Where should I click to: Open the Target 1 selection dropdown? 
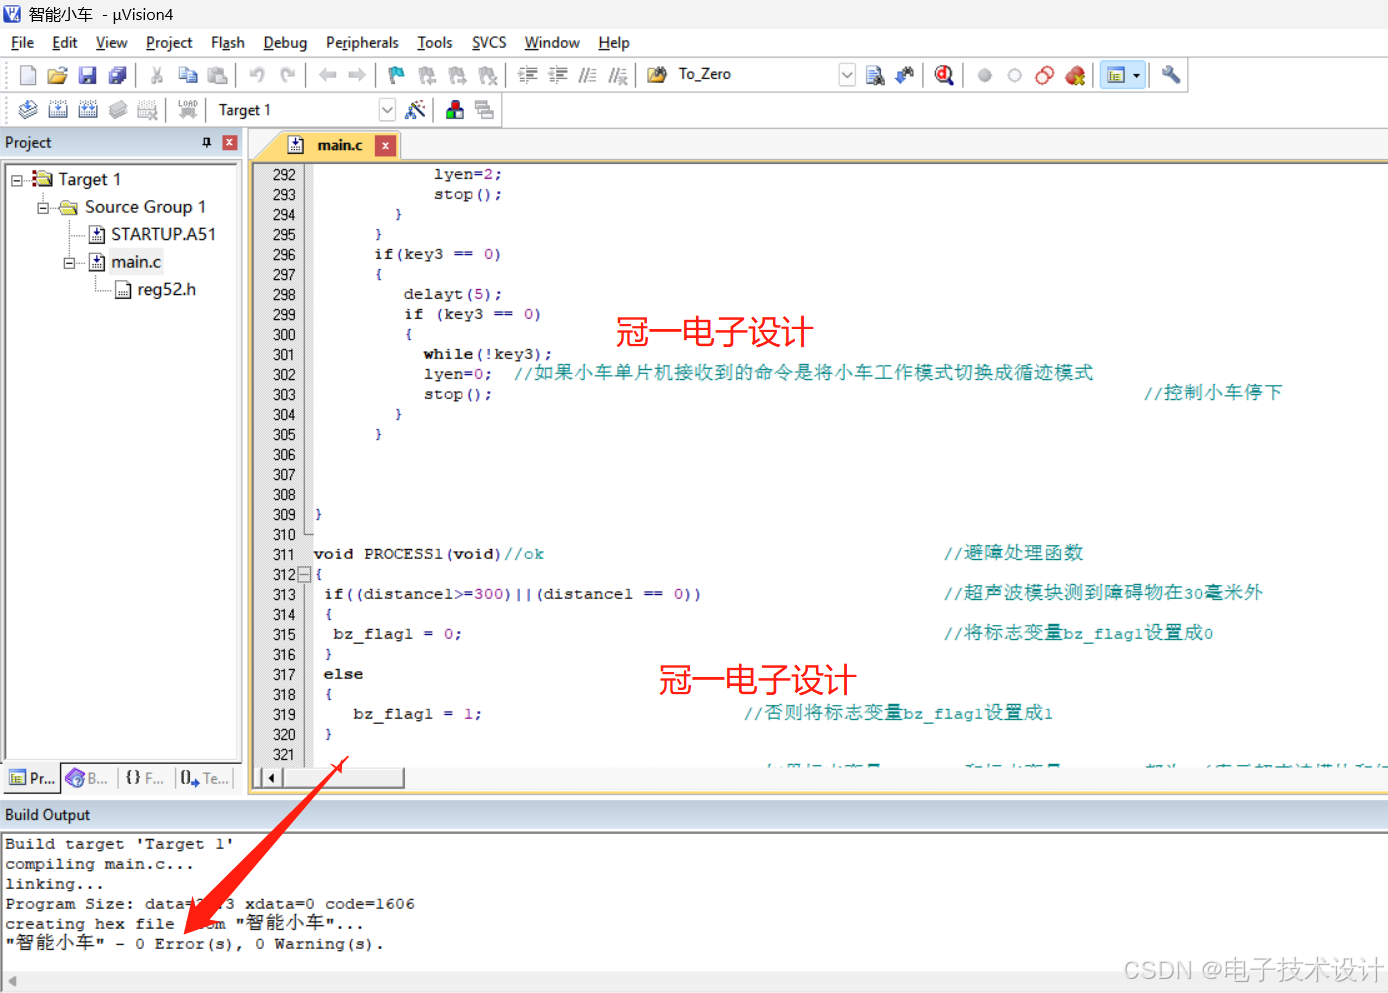tap(387, 110)
